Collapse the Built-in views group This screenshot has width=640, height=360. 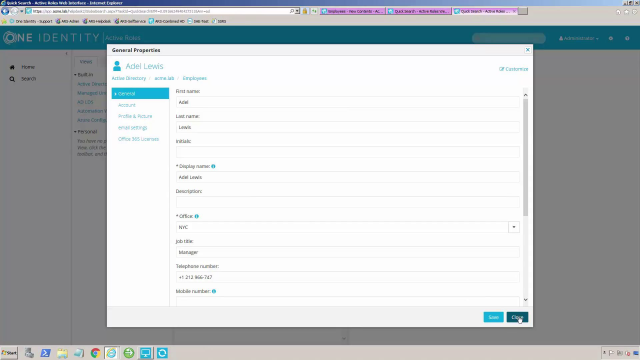[76, 75]
